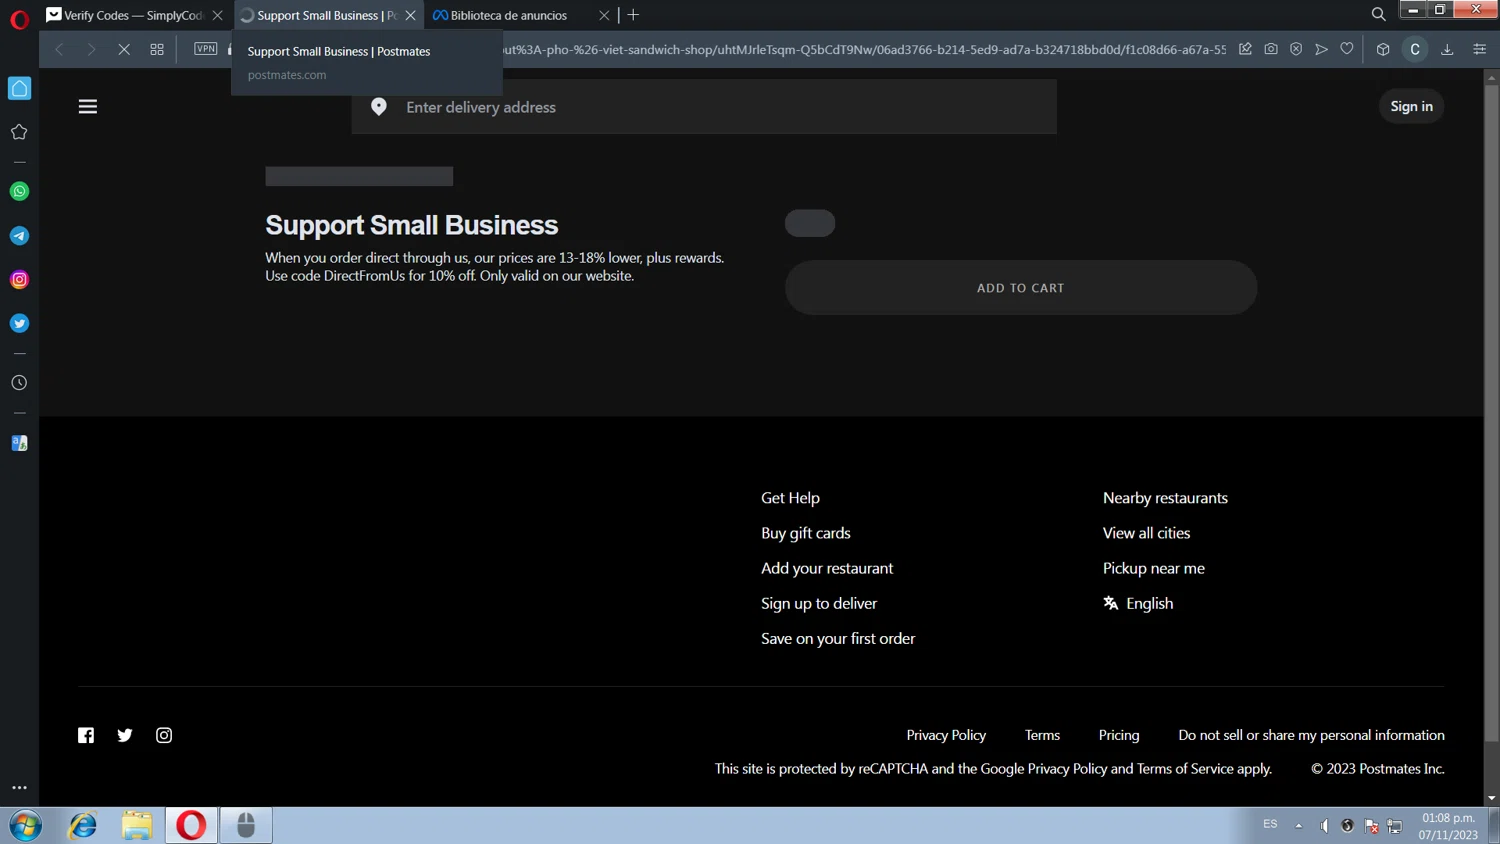
Task: Open Save on your first order link
Action: point(838,638)
